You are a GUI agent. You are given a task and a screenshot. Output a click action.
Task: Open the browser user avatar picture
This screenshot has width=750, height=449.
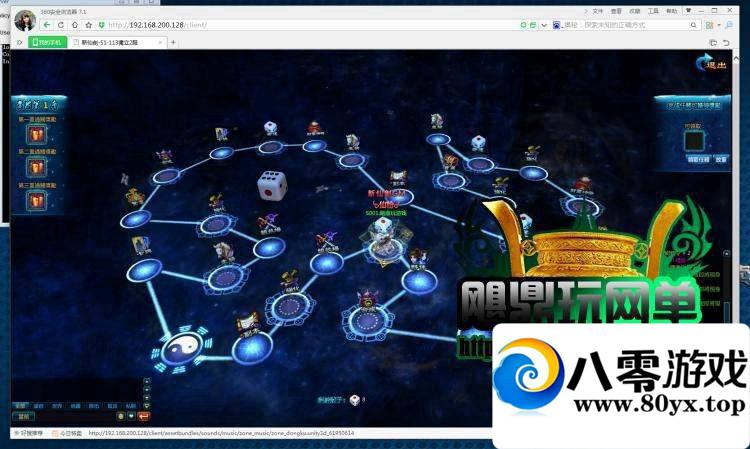coord(25,21)
